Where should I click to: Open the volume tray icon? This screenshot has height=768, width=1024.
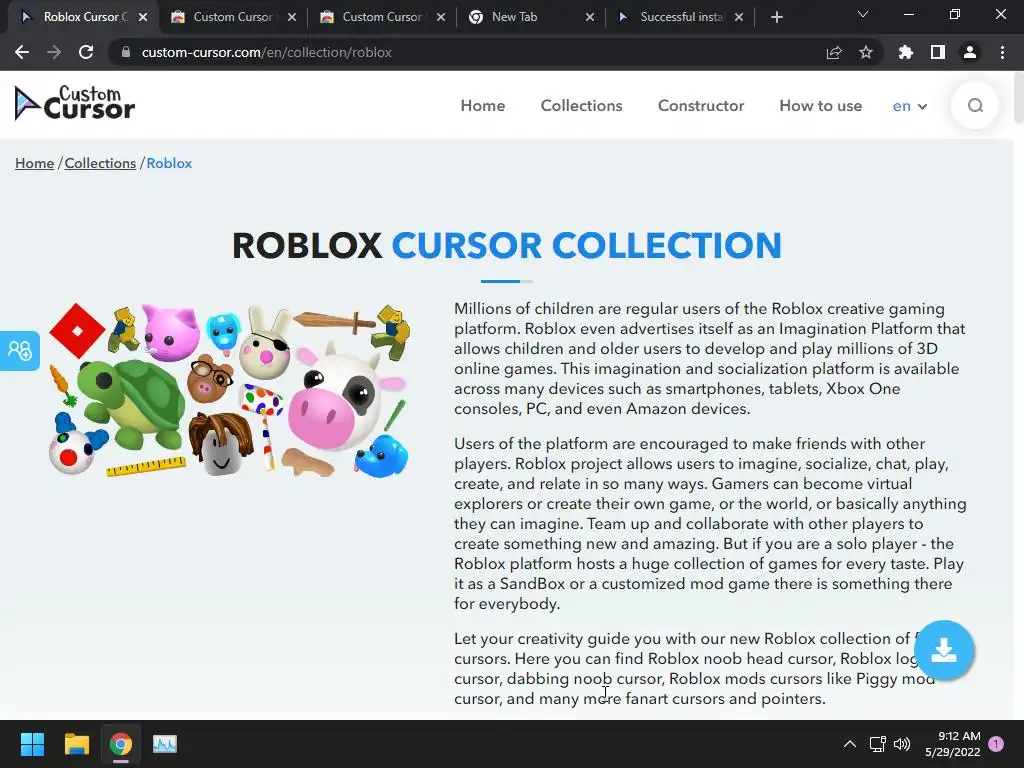pyautogui.click(x=902, y=744)
